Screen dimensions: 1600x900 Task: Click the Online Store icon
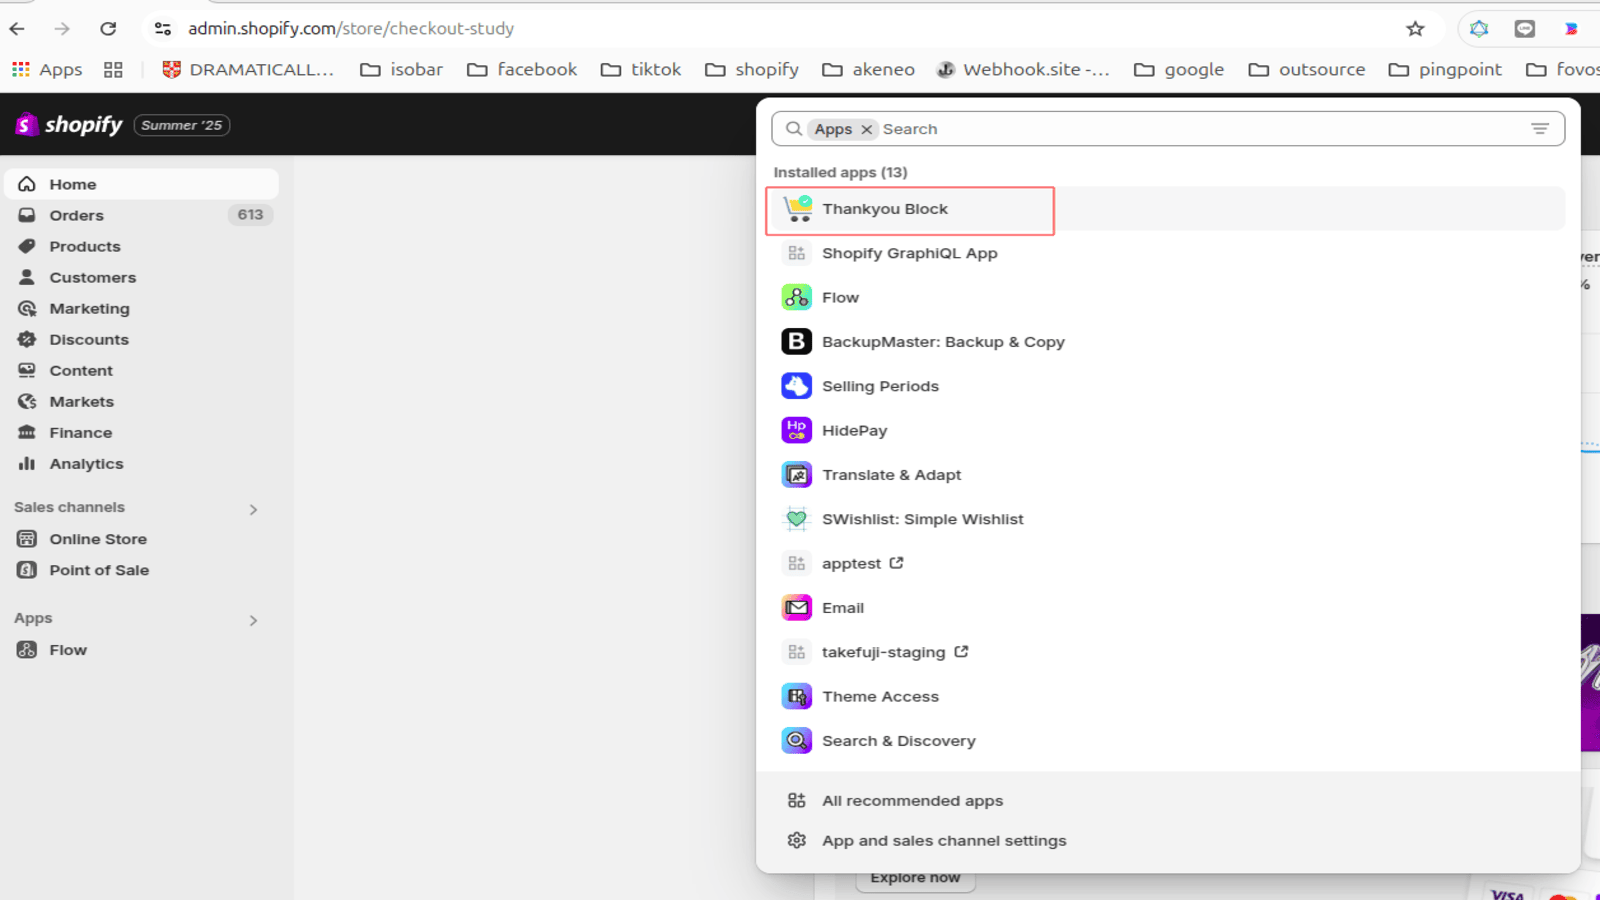point(27,538)
